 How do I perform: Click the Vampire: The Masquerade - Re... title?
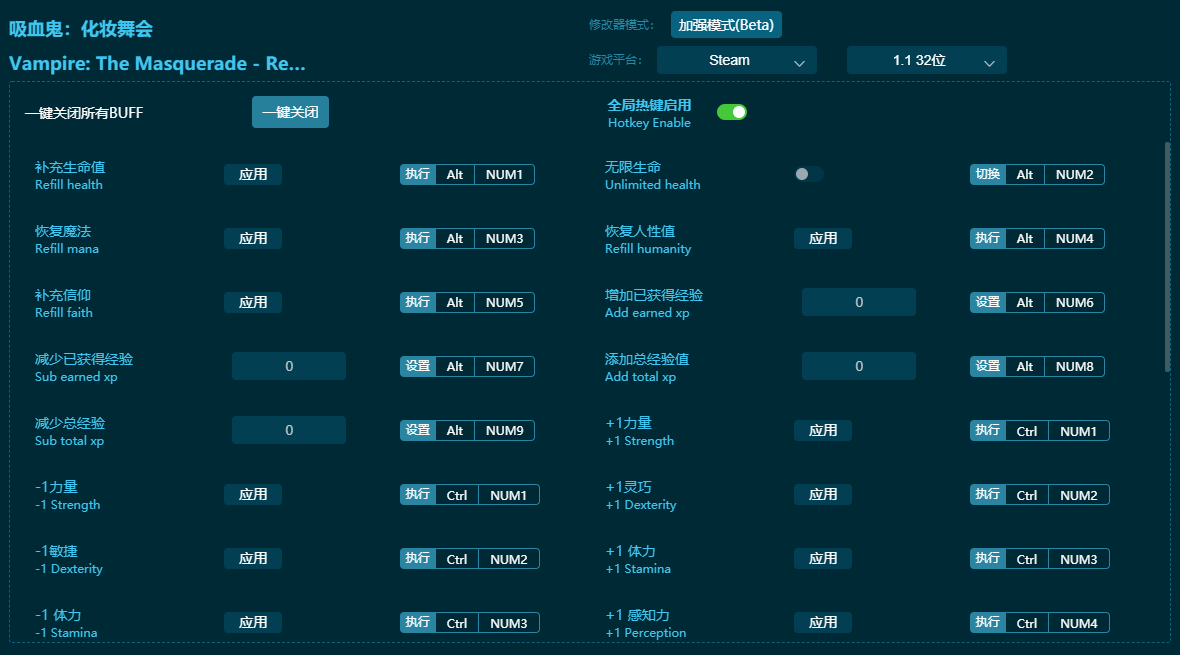coord(157,63)
